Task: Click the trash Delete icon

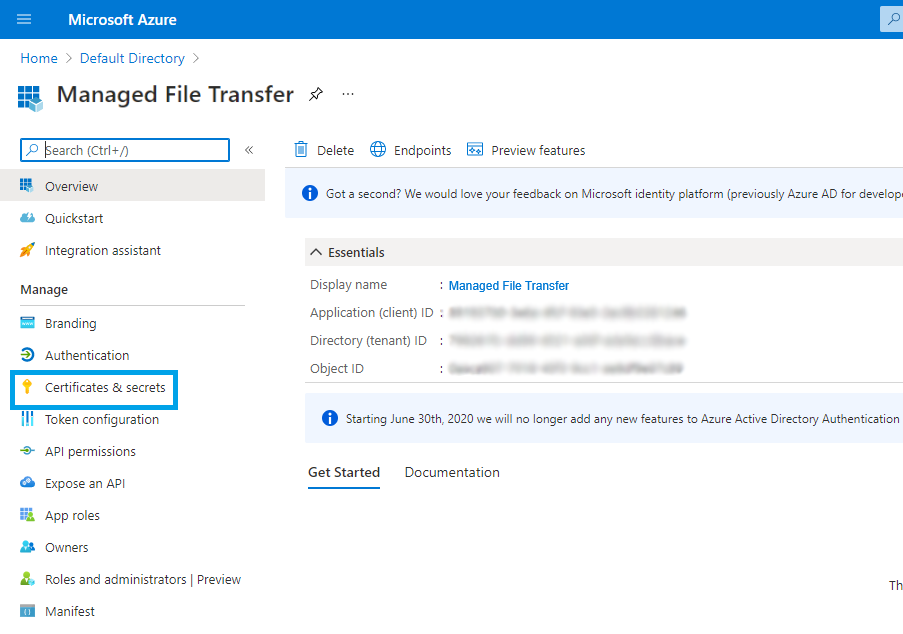Action: 301,150
